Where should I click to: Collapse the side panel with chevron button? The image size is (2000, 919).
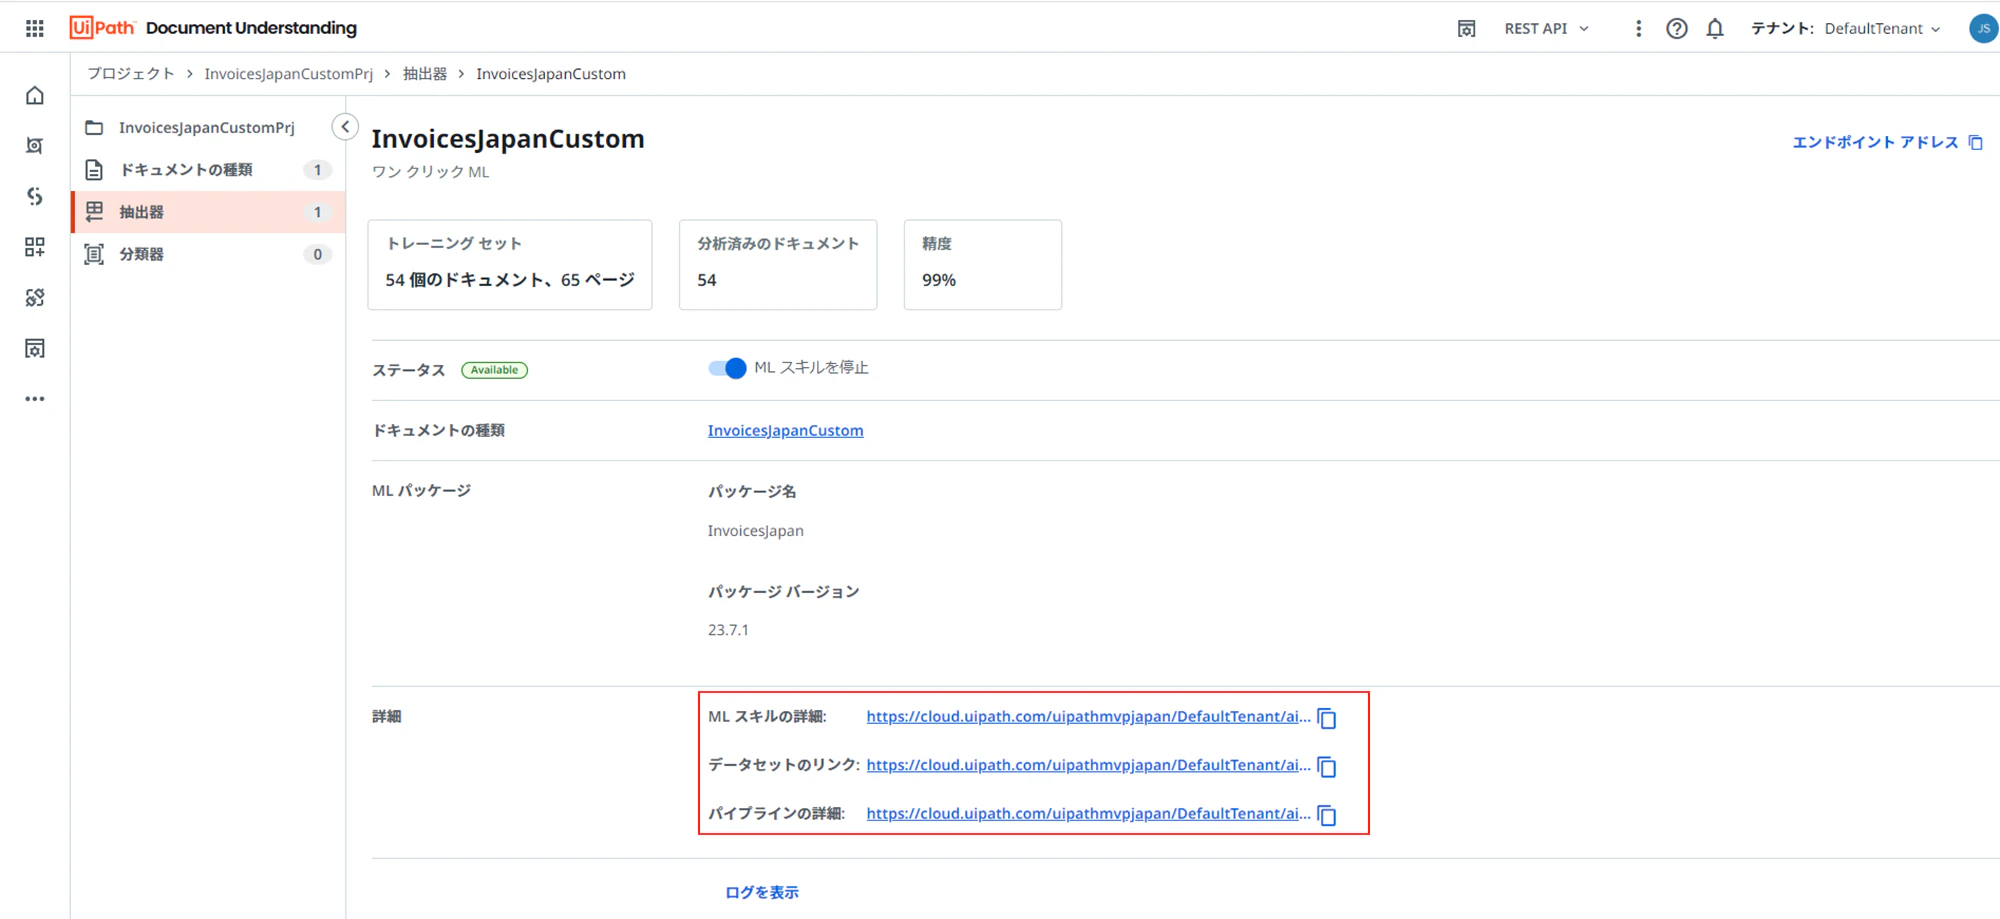pyautogui.click(x=345, y=127)
